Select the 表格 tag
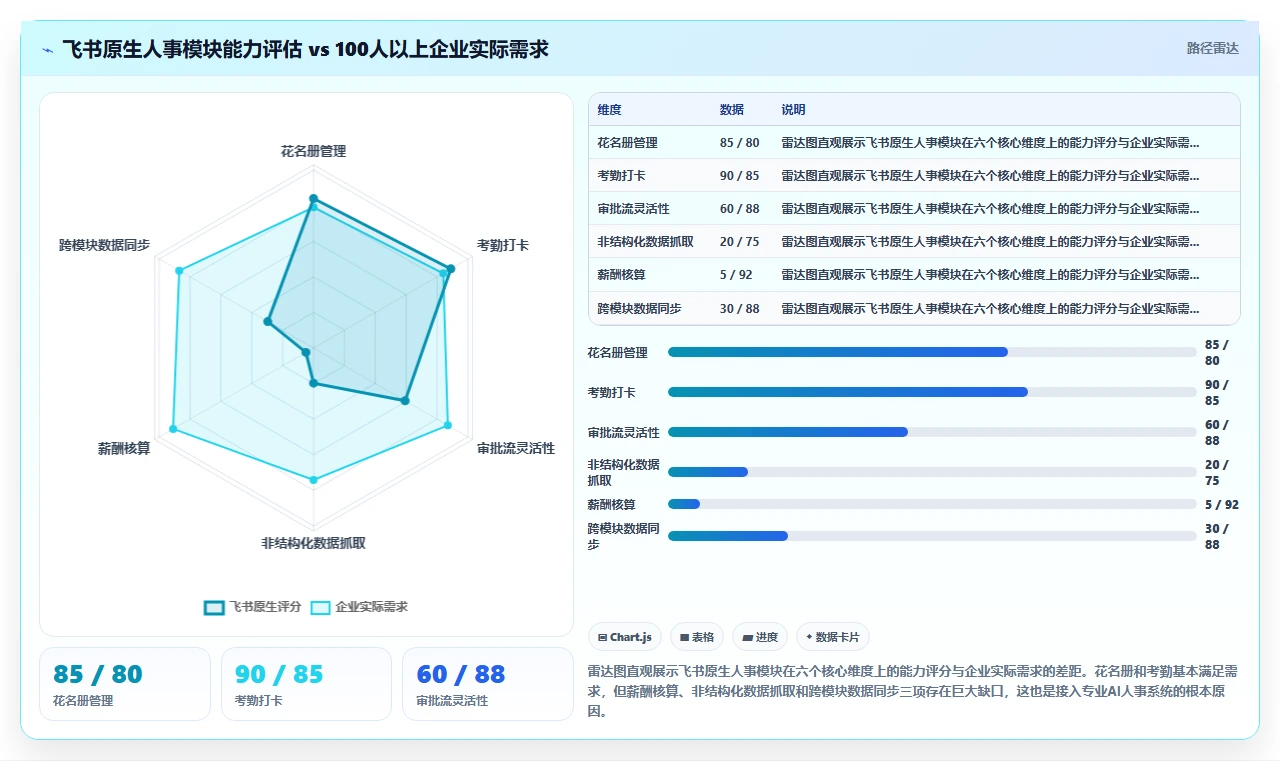This screenshot has height=761, width=1280. click(697, 637)
